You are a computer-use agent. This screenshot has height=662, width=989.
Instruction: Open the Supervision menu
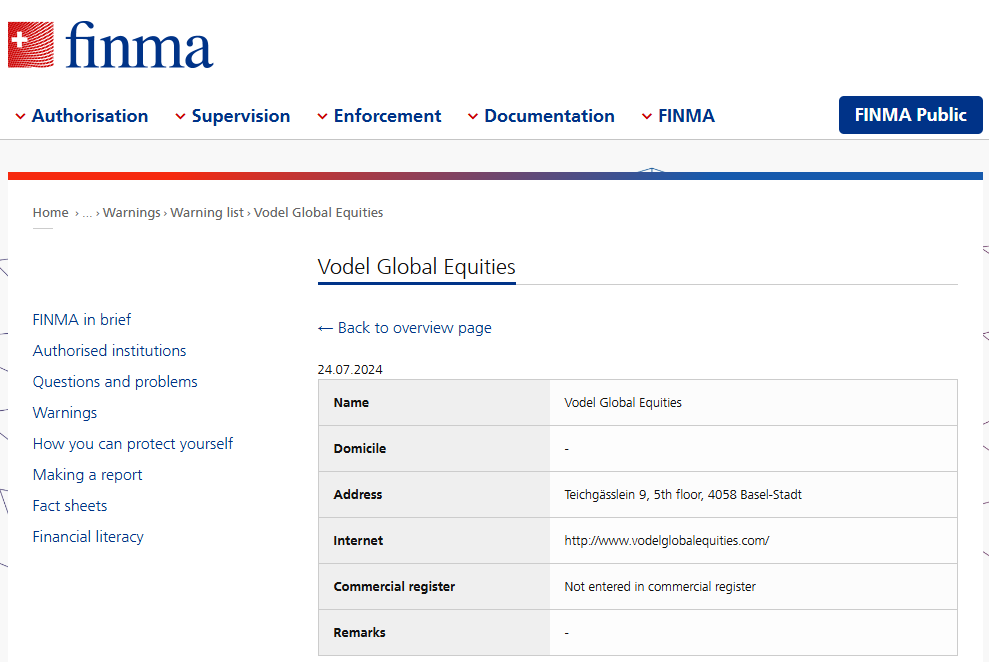(241, 116)
